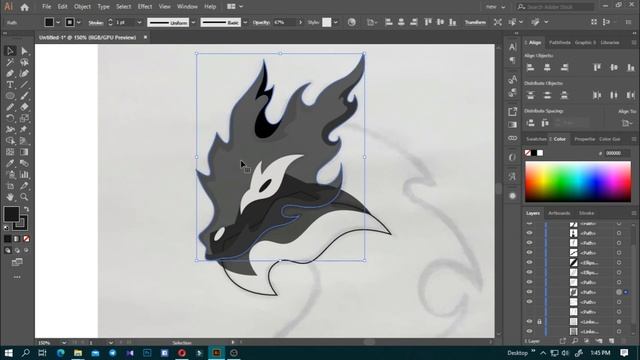Select the Artboard tool
This screenshot has height=360, width=640.
click(10, 186)
